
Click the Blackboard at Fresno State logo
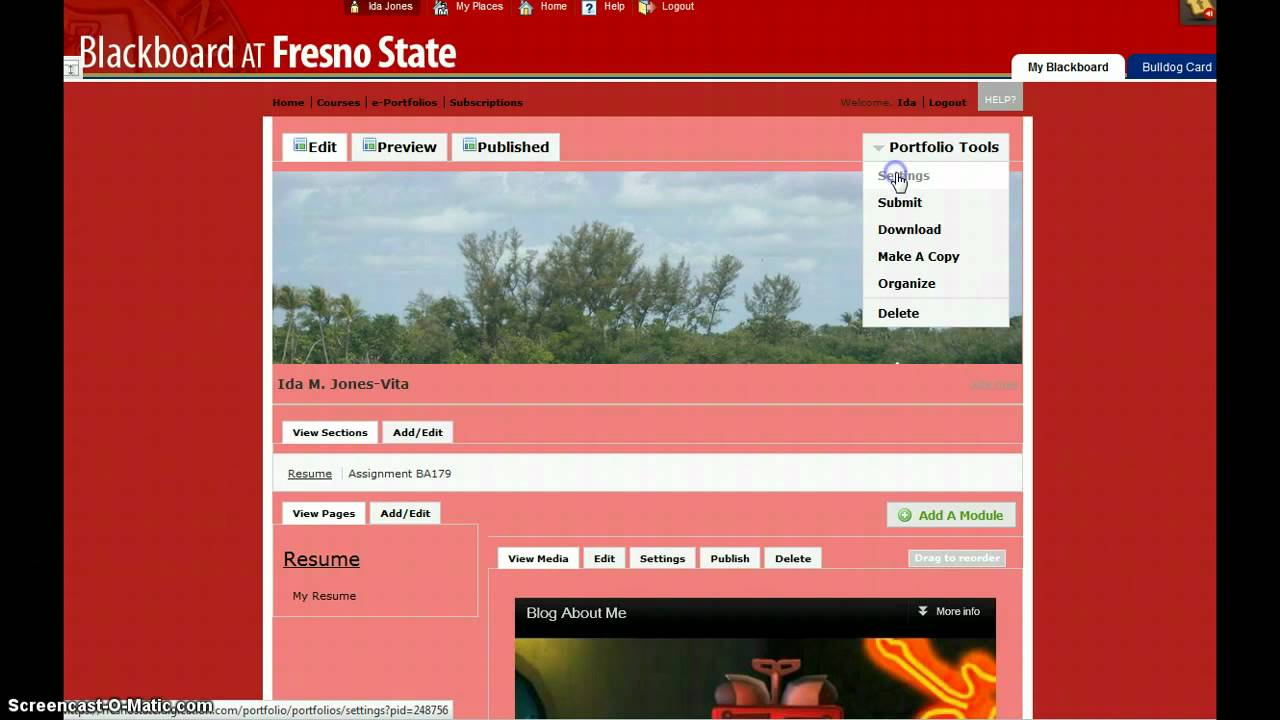tap(267, 52)
